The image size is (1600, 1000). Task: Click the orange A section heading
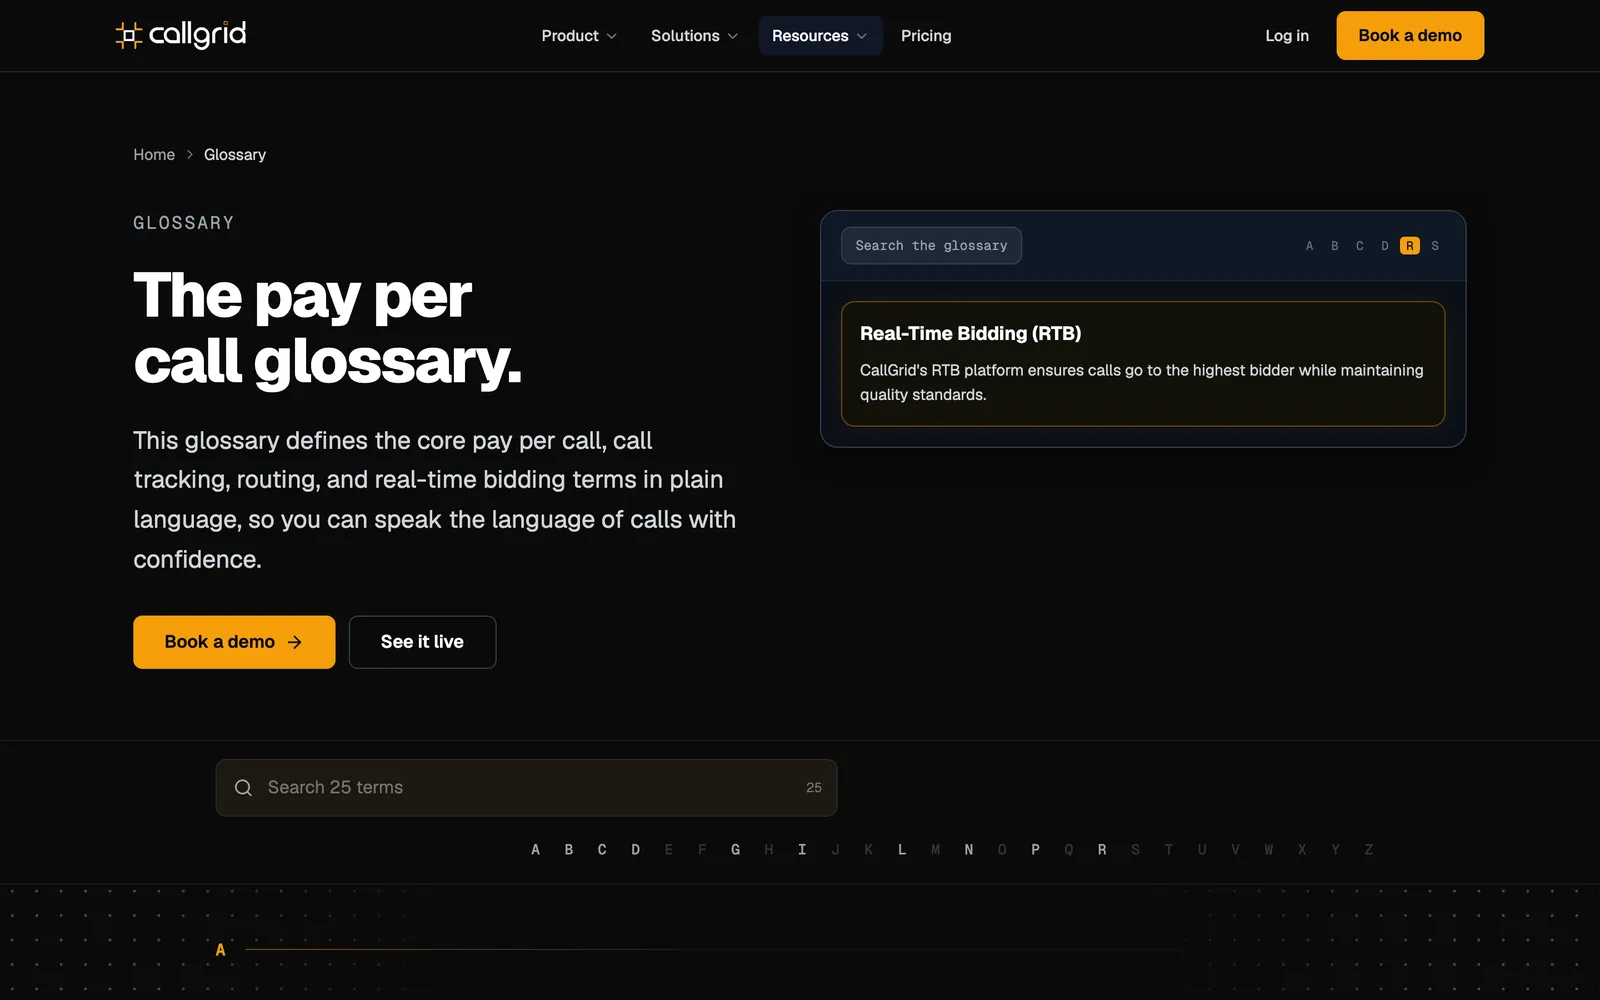(x=221, y=950)
